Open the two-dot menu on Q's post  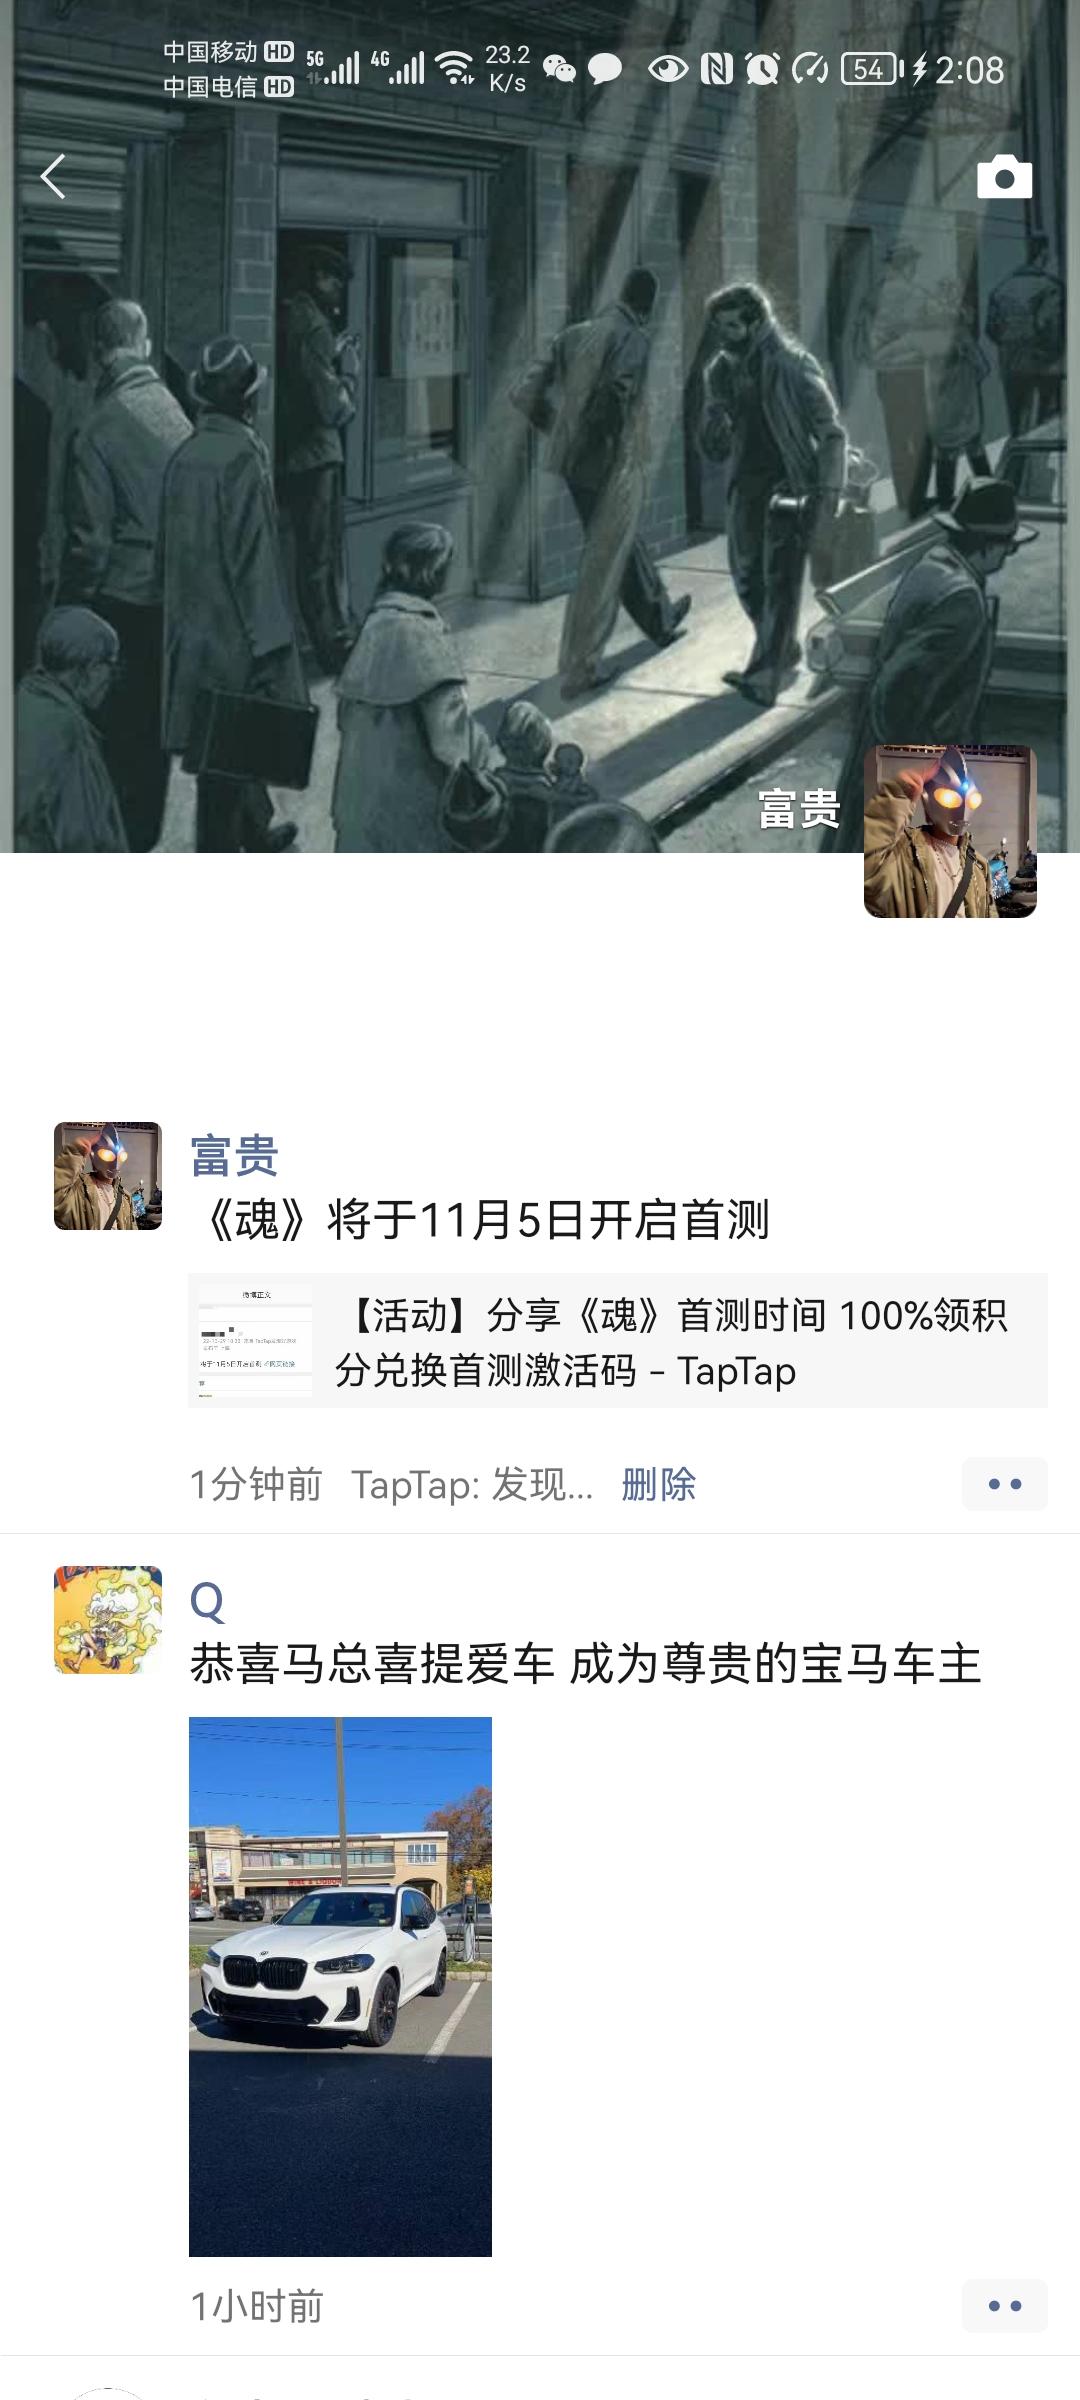(1004, 2306)
